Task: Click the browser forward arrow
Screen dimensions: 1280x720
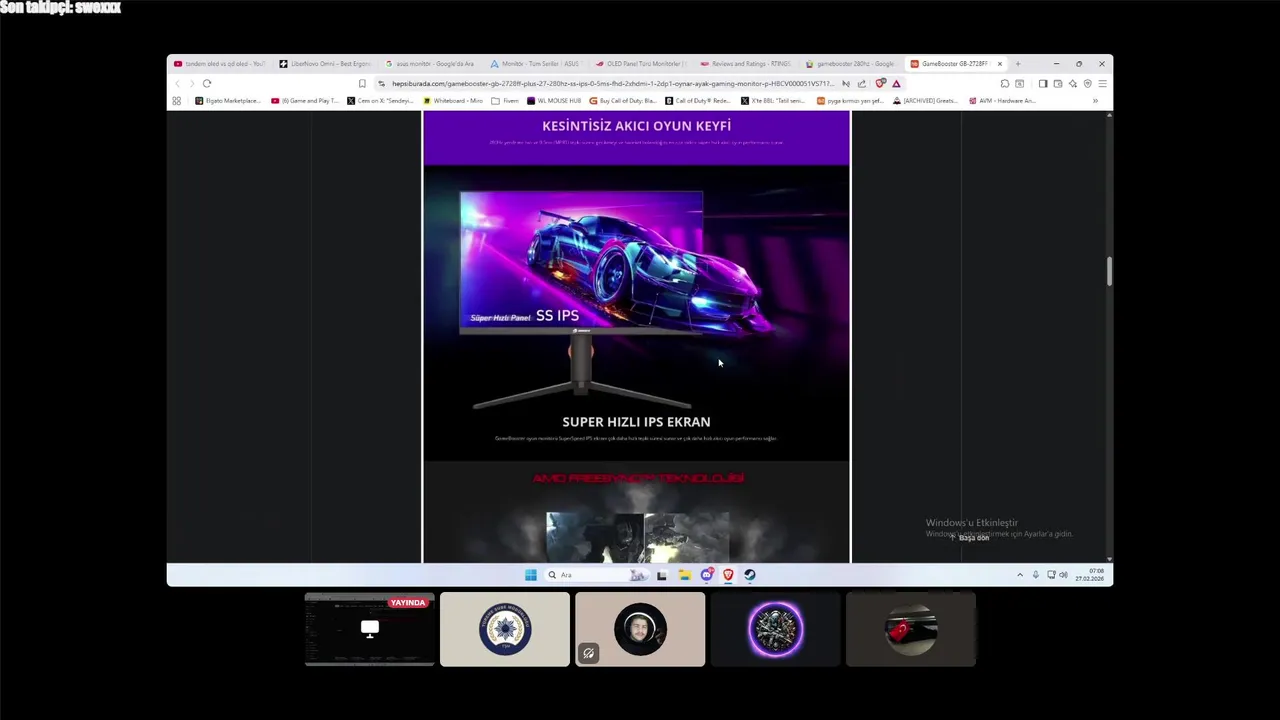Action: tap(192, 84)
